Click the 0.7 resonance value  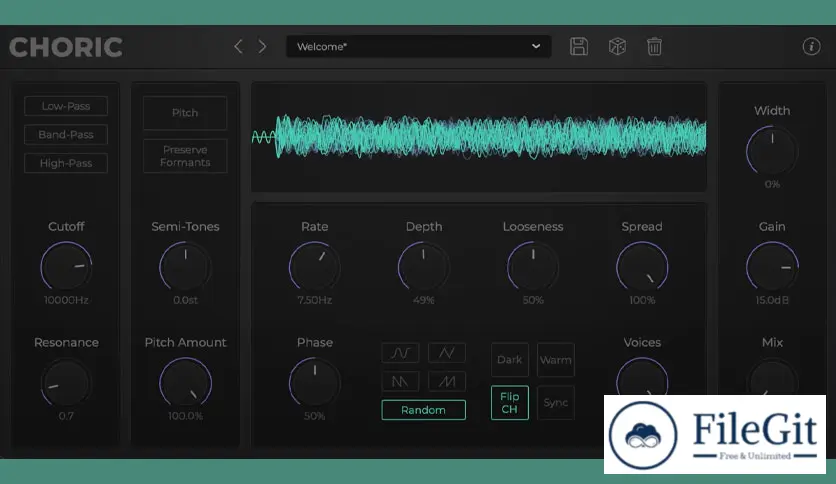coord(66,416)
